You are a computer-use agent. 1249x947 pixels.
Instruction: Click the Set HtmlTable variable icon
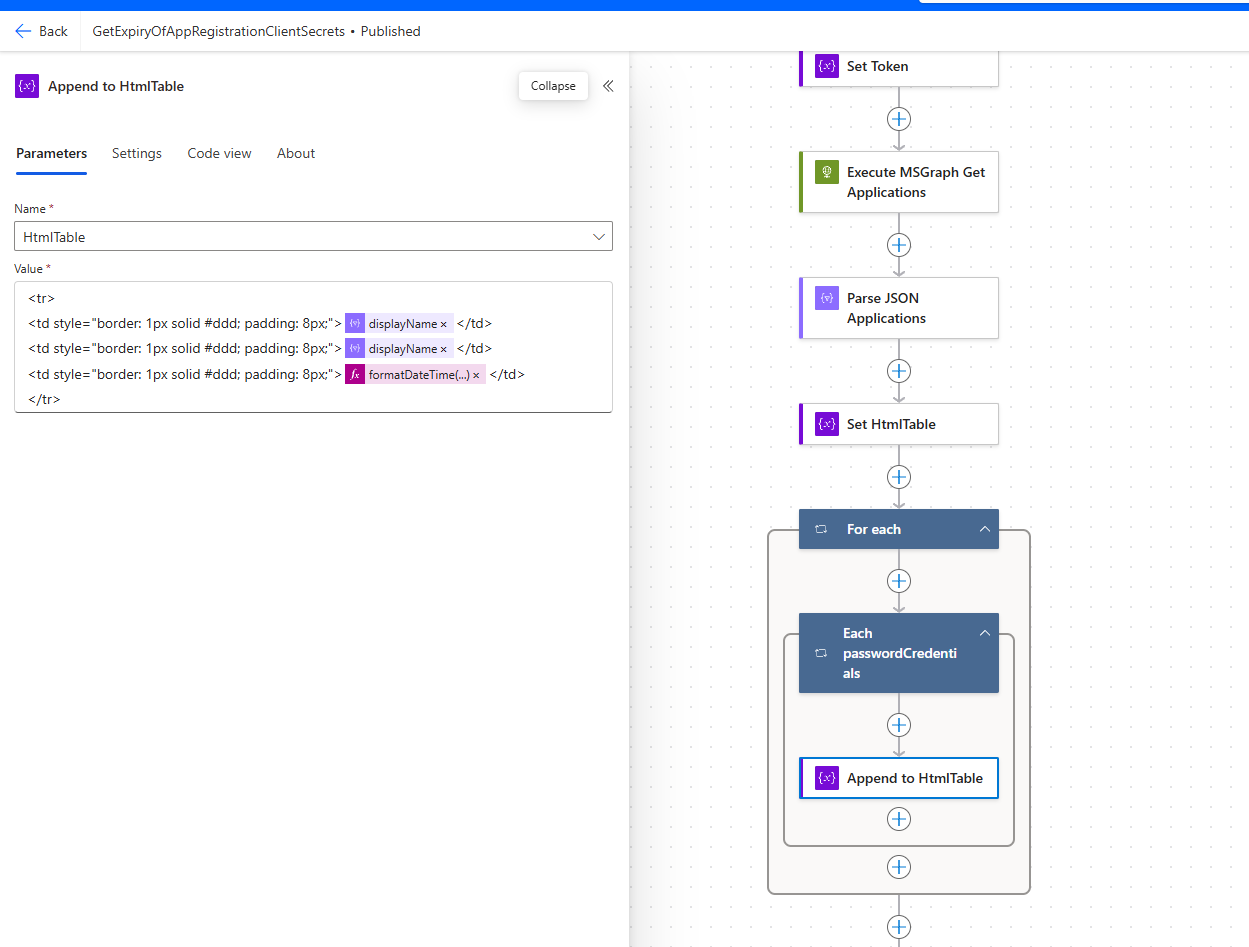(827, 424)
